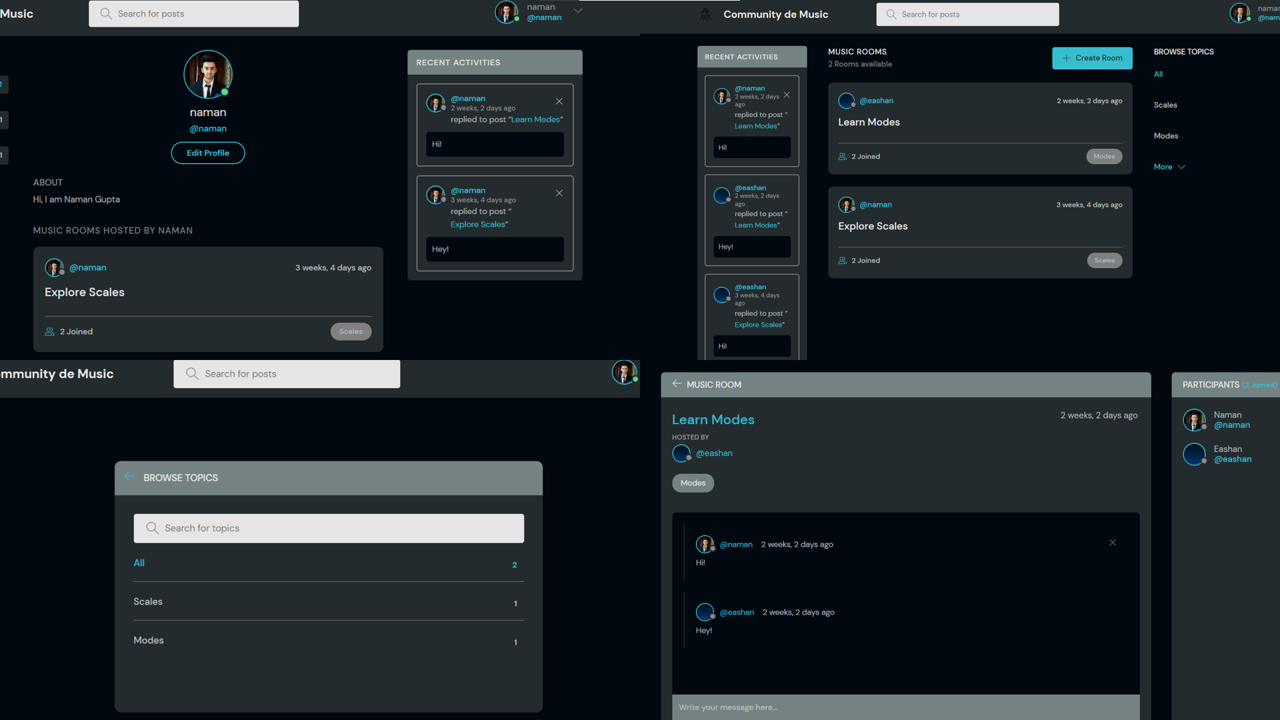Click the Scales tag on naman's hosted room
This screenshot has width=1280, height=720.
(x=351, y=331)
